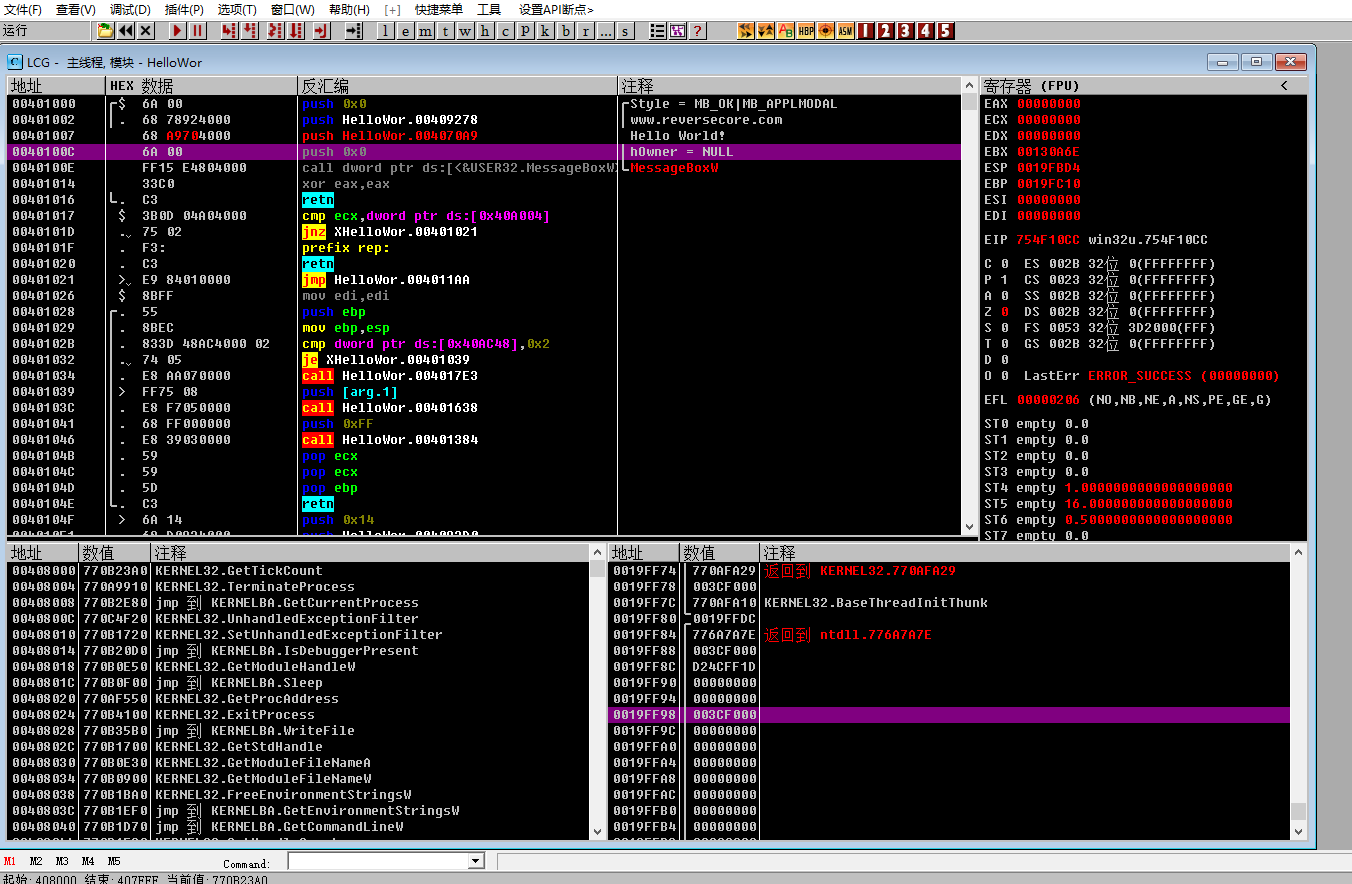Screen dimensions: 1352x884
Task: Select the EAX register value
Action: coord(1048,104)
